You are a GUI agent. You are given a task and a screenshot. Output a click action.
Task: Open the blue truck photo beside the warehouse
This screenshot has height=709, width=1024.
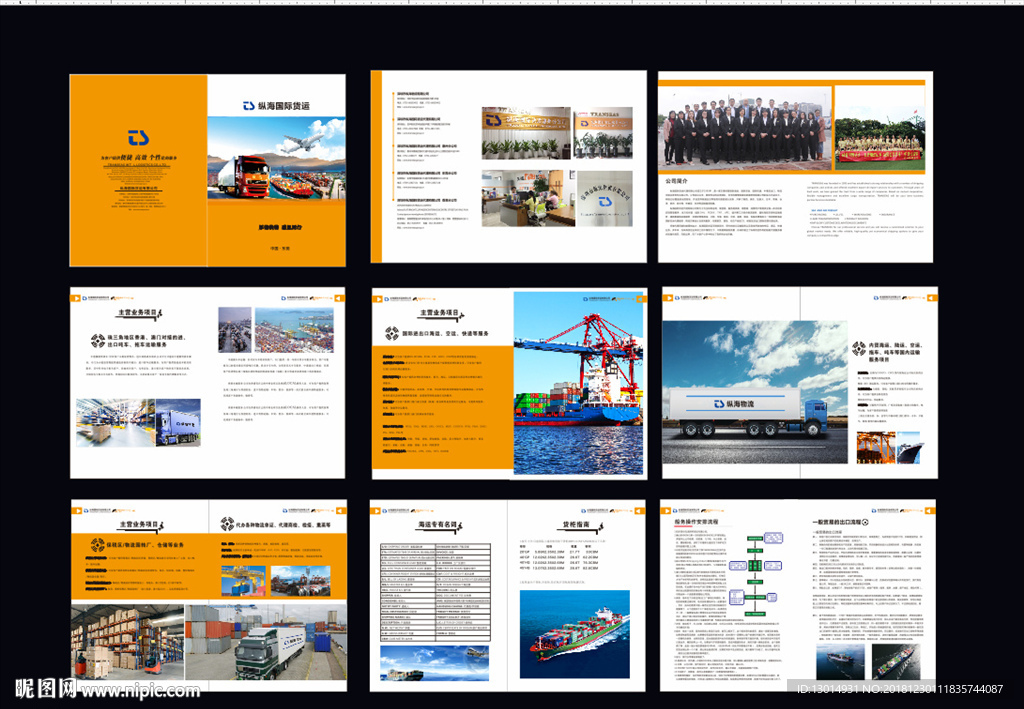click(178, 423)
